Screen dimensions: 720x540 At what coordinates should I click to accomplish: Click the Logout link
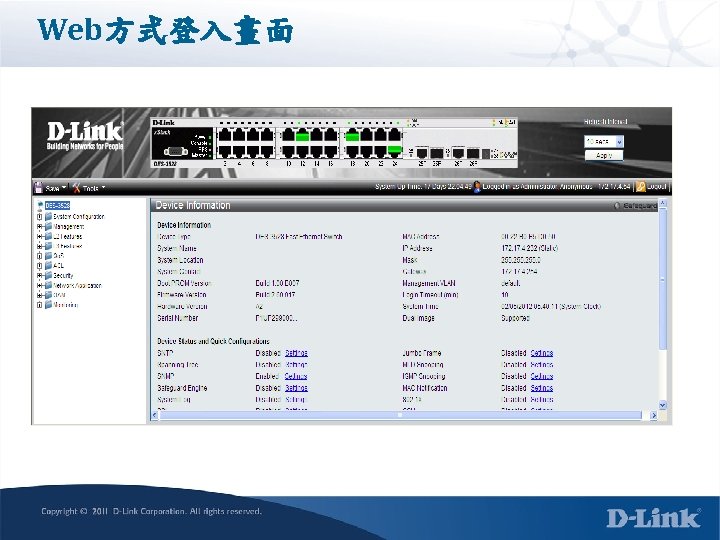pos(657,186)
